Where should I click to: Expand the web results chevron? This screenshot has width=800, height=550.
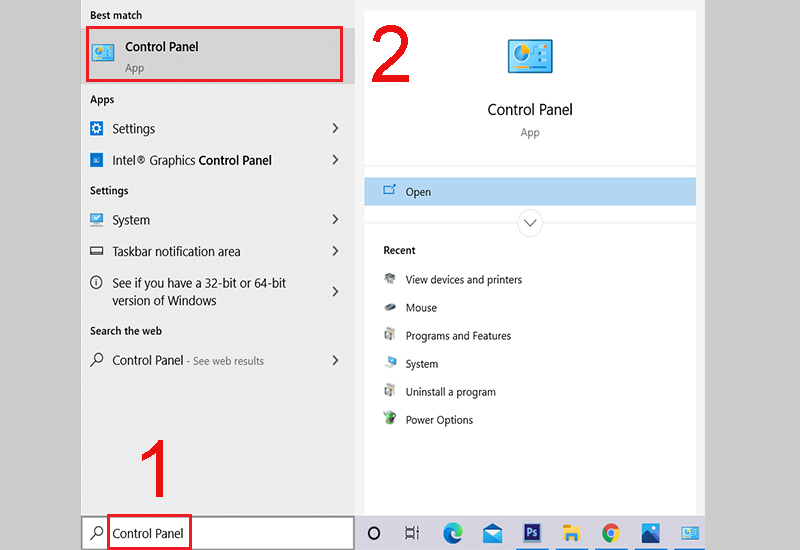[335, 360]
